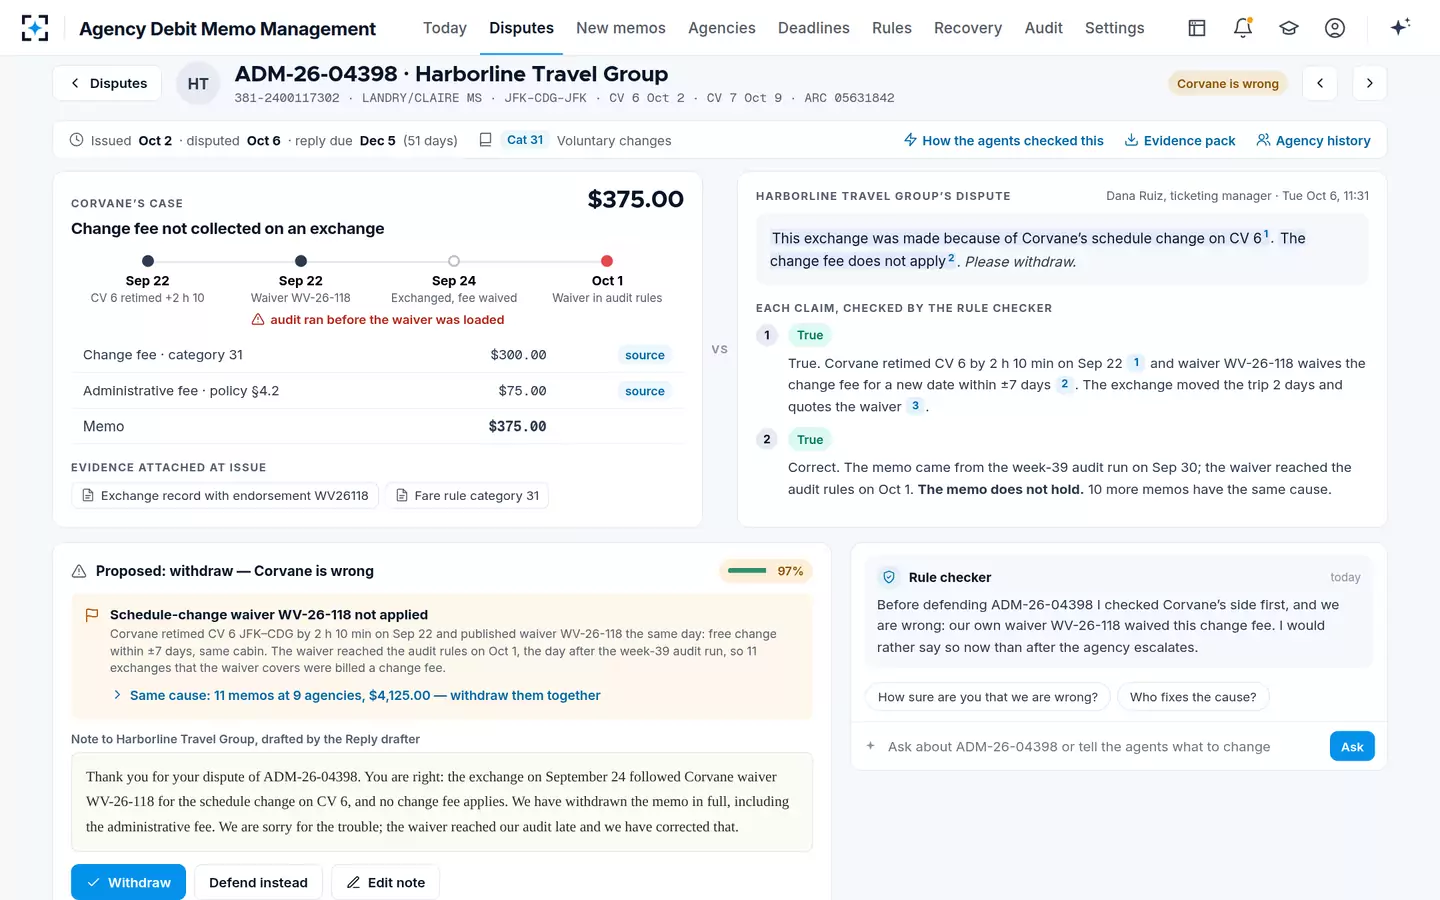Image resolution: width=1440 pixels, height=900 pixels.
Task: Expand 'Same cause: 11 memos' link
Action: click(x=357, y=695)
